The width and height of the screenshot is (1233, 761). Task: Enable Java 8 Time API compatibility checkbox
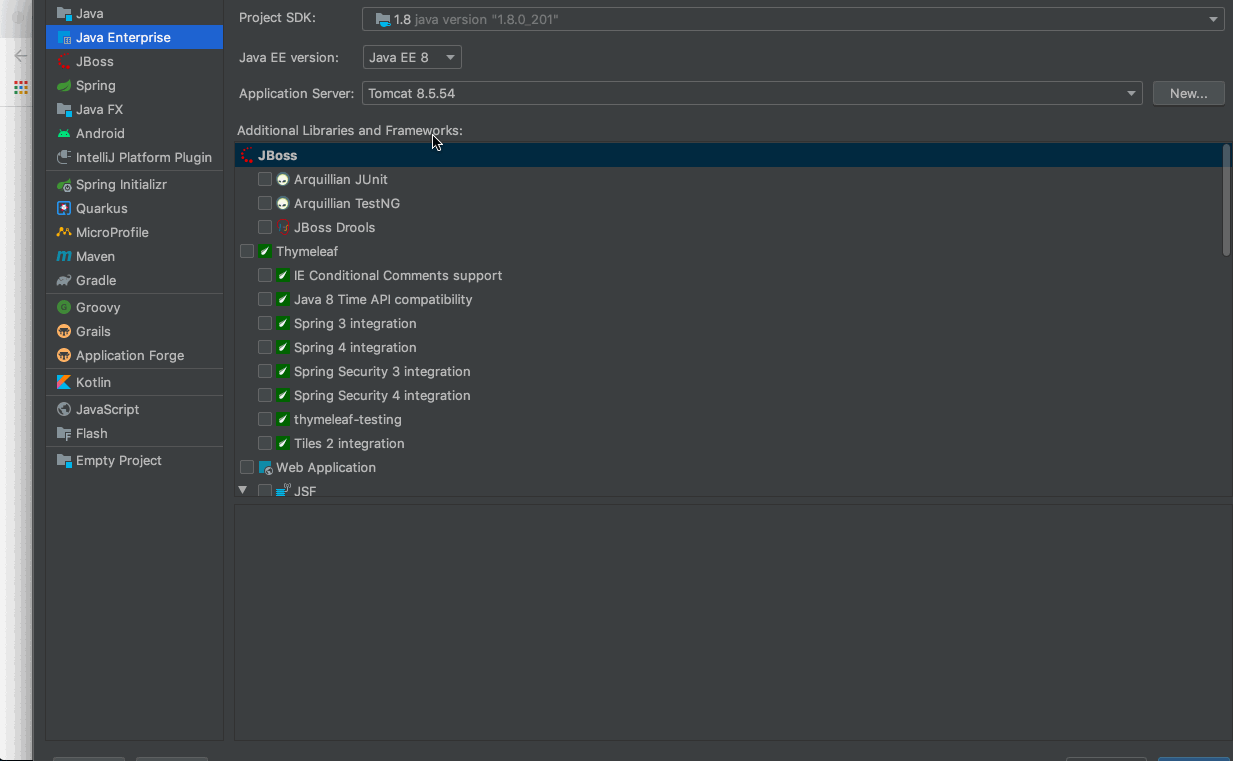click(265, 300)
